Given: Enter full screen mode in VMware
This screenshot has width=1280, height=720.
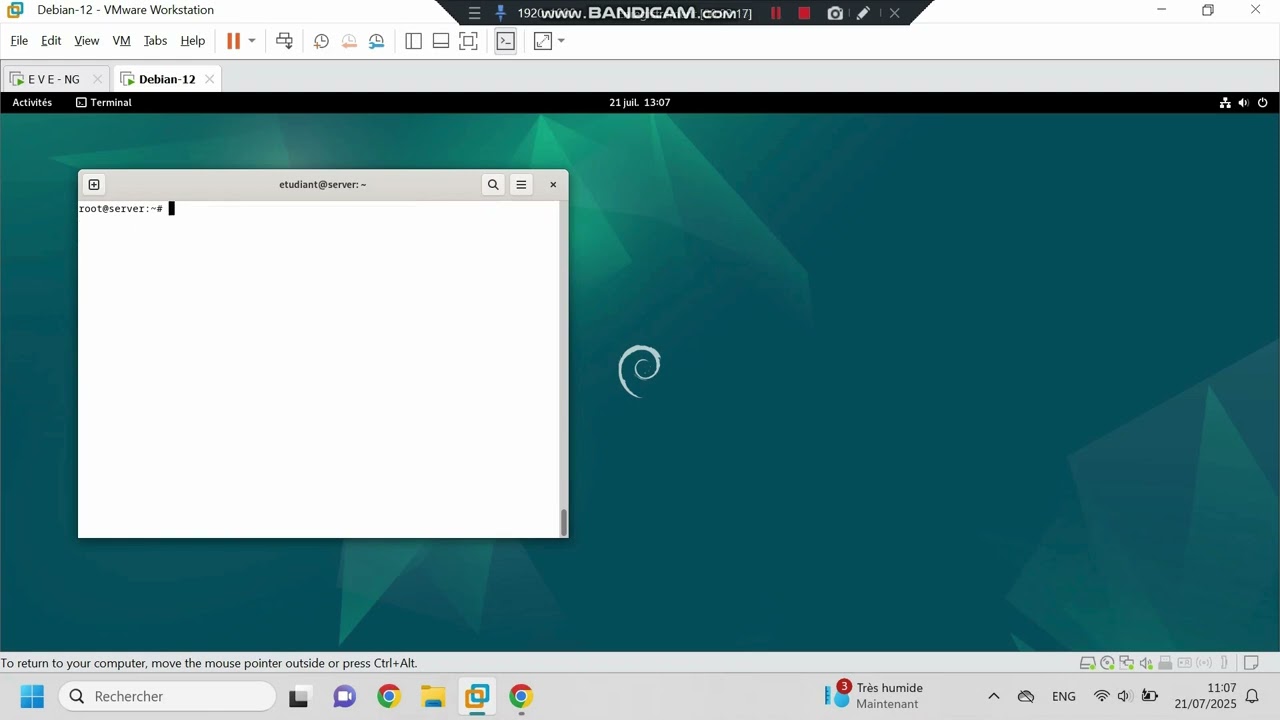Looking at the screenshot, I should pyautogui.click(x=468, y=41).
